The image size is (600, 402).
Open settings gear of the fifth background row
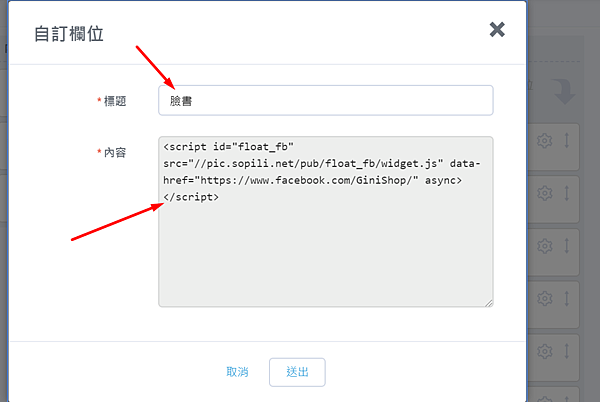pyautogui.click(x=545, y=351)
